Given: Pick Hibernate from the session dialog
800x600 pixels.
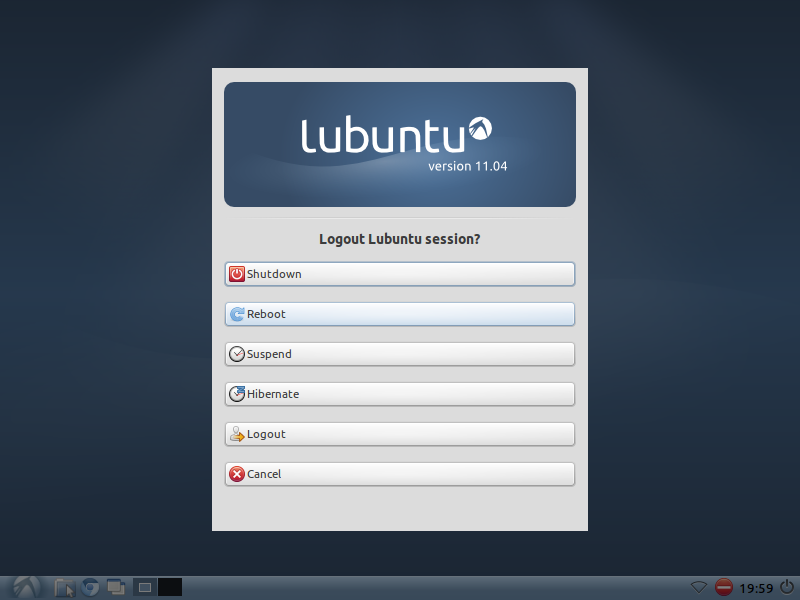Looking at the screenshot, I should coord(399,394).
